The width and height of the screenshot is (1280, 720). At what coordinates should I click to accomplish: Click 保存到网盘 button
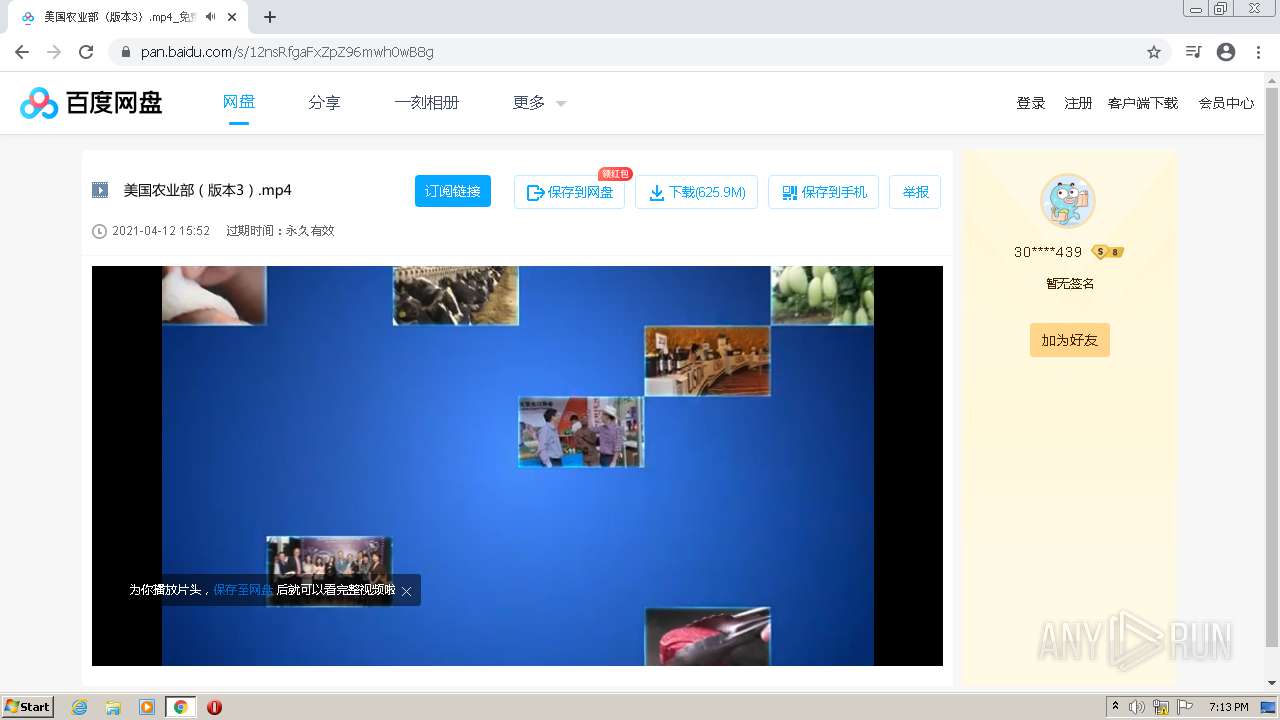(x=570, y=192)
